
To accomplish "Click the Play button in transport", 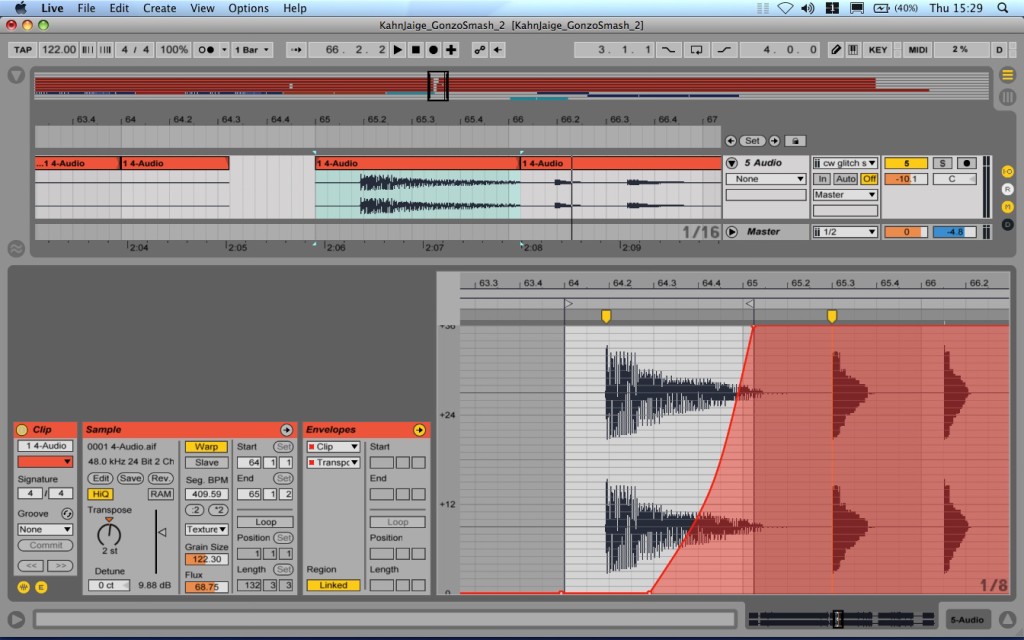I will (x=398, y=49).
